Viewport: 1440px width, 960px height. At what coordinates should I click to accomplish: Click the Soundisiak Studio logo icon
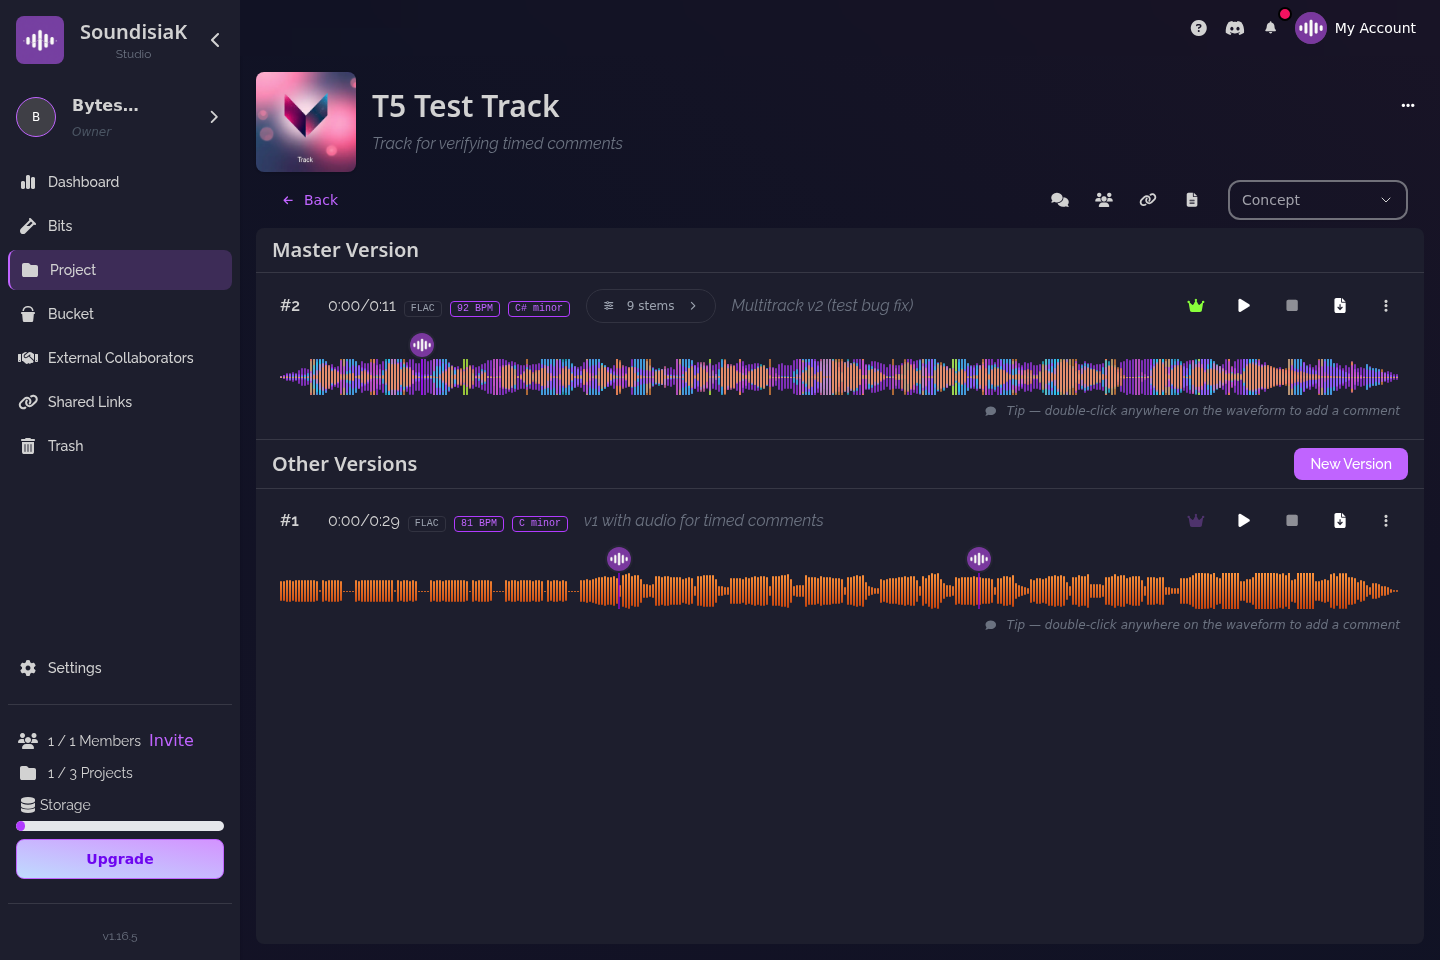tap(40, 40)
